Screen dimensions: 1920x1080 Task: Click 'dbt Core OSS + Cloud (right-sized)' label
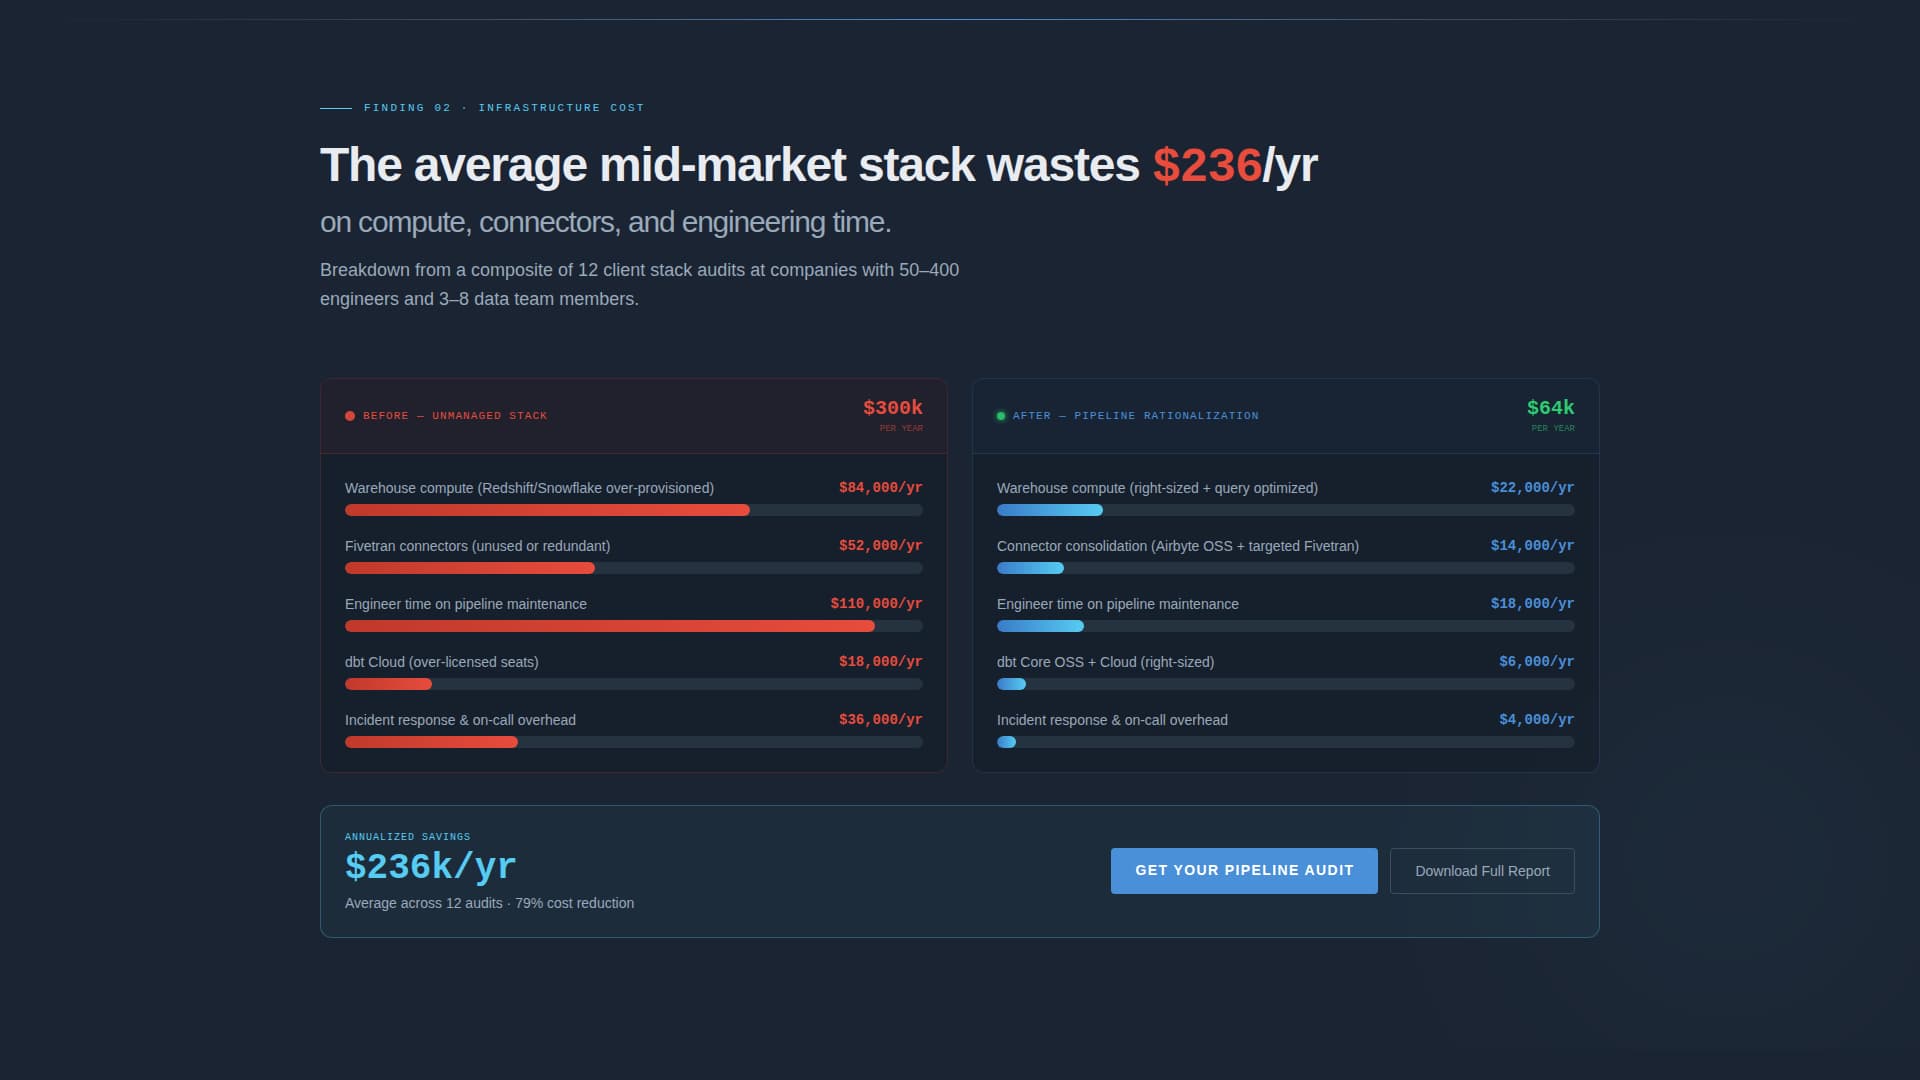coord(1105,662)
